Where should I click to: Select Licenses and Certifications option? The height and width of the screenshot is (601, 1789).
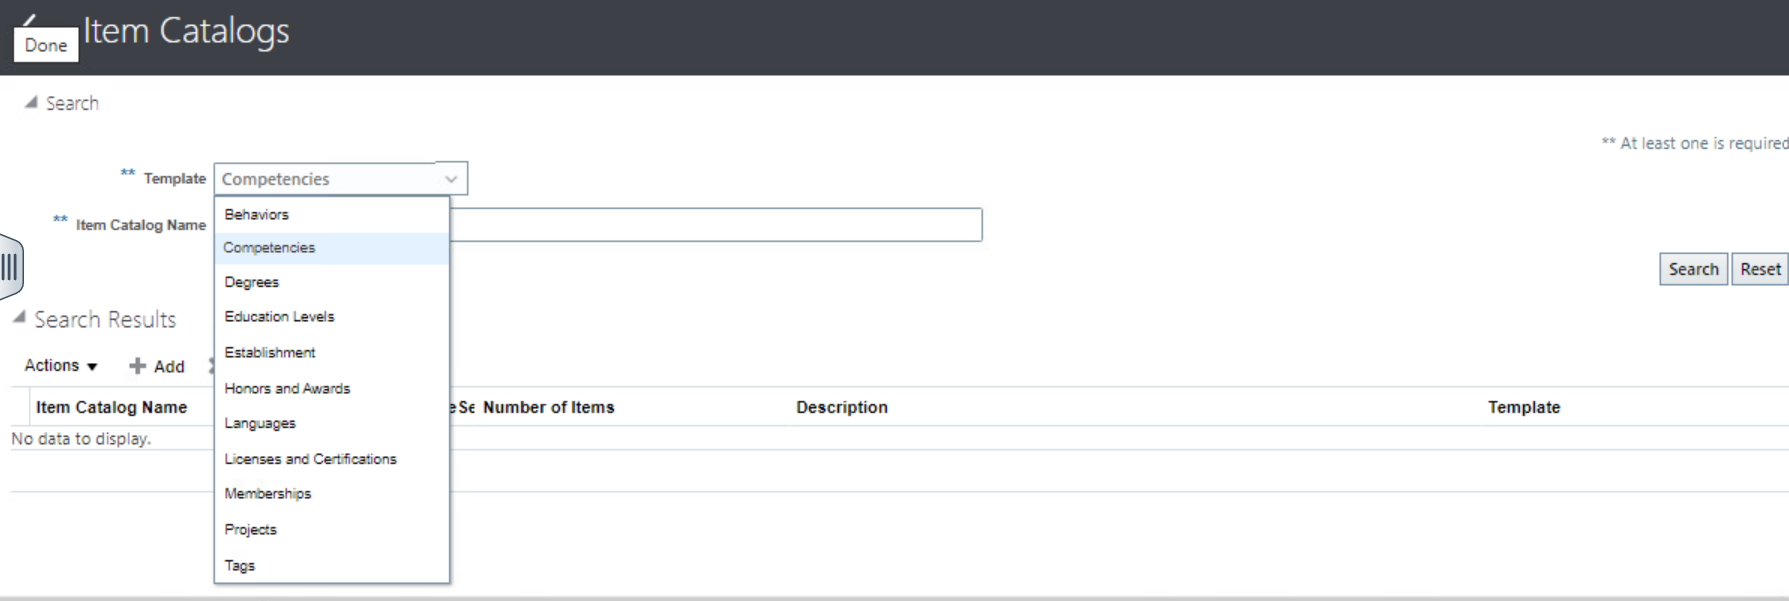(332, 459)
